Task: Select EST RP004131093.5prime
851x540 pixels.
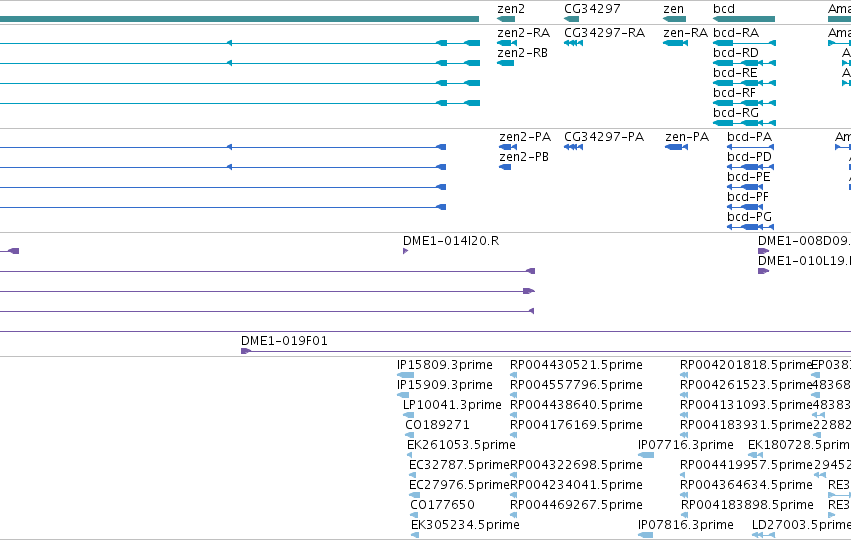Action: pos(746,405)
